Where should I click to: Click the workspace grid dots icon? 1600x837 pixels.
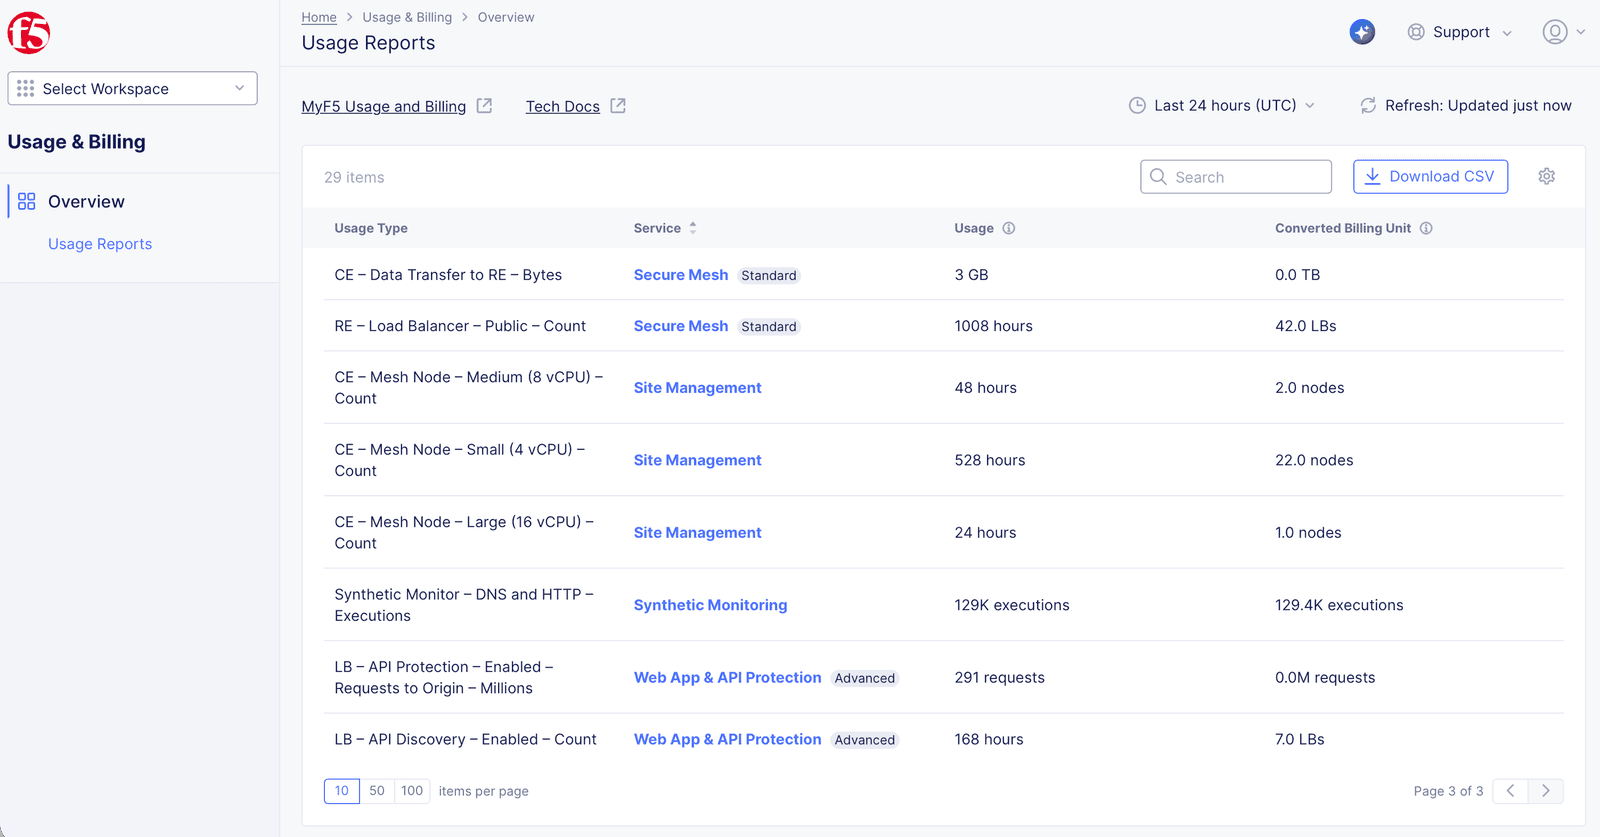point(26,88)
